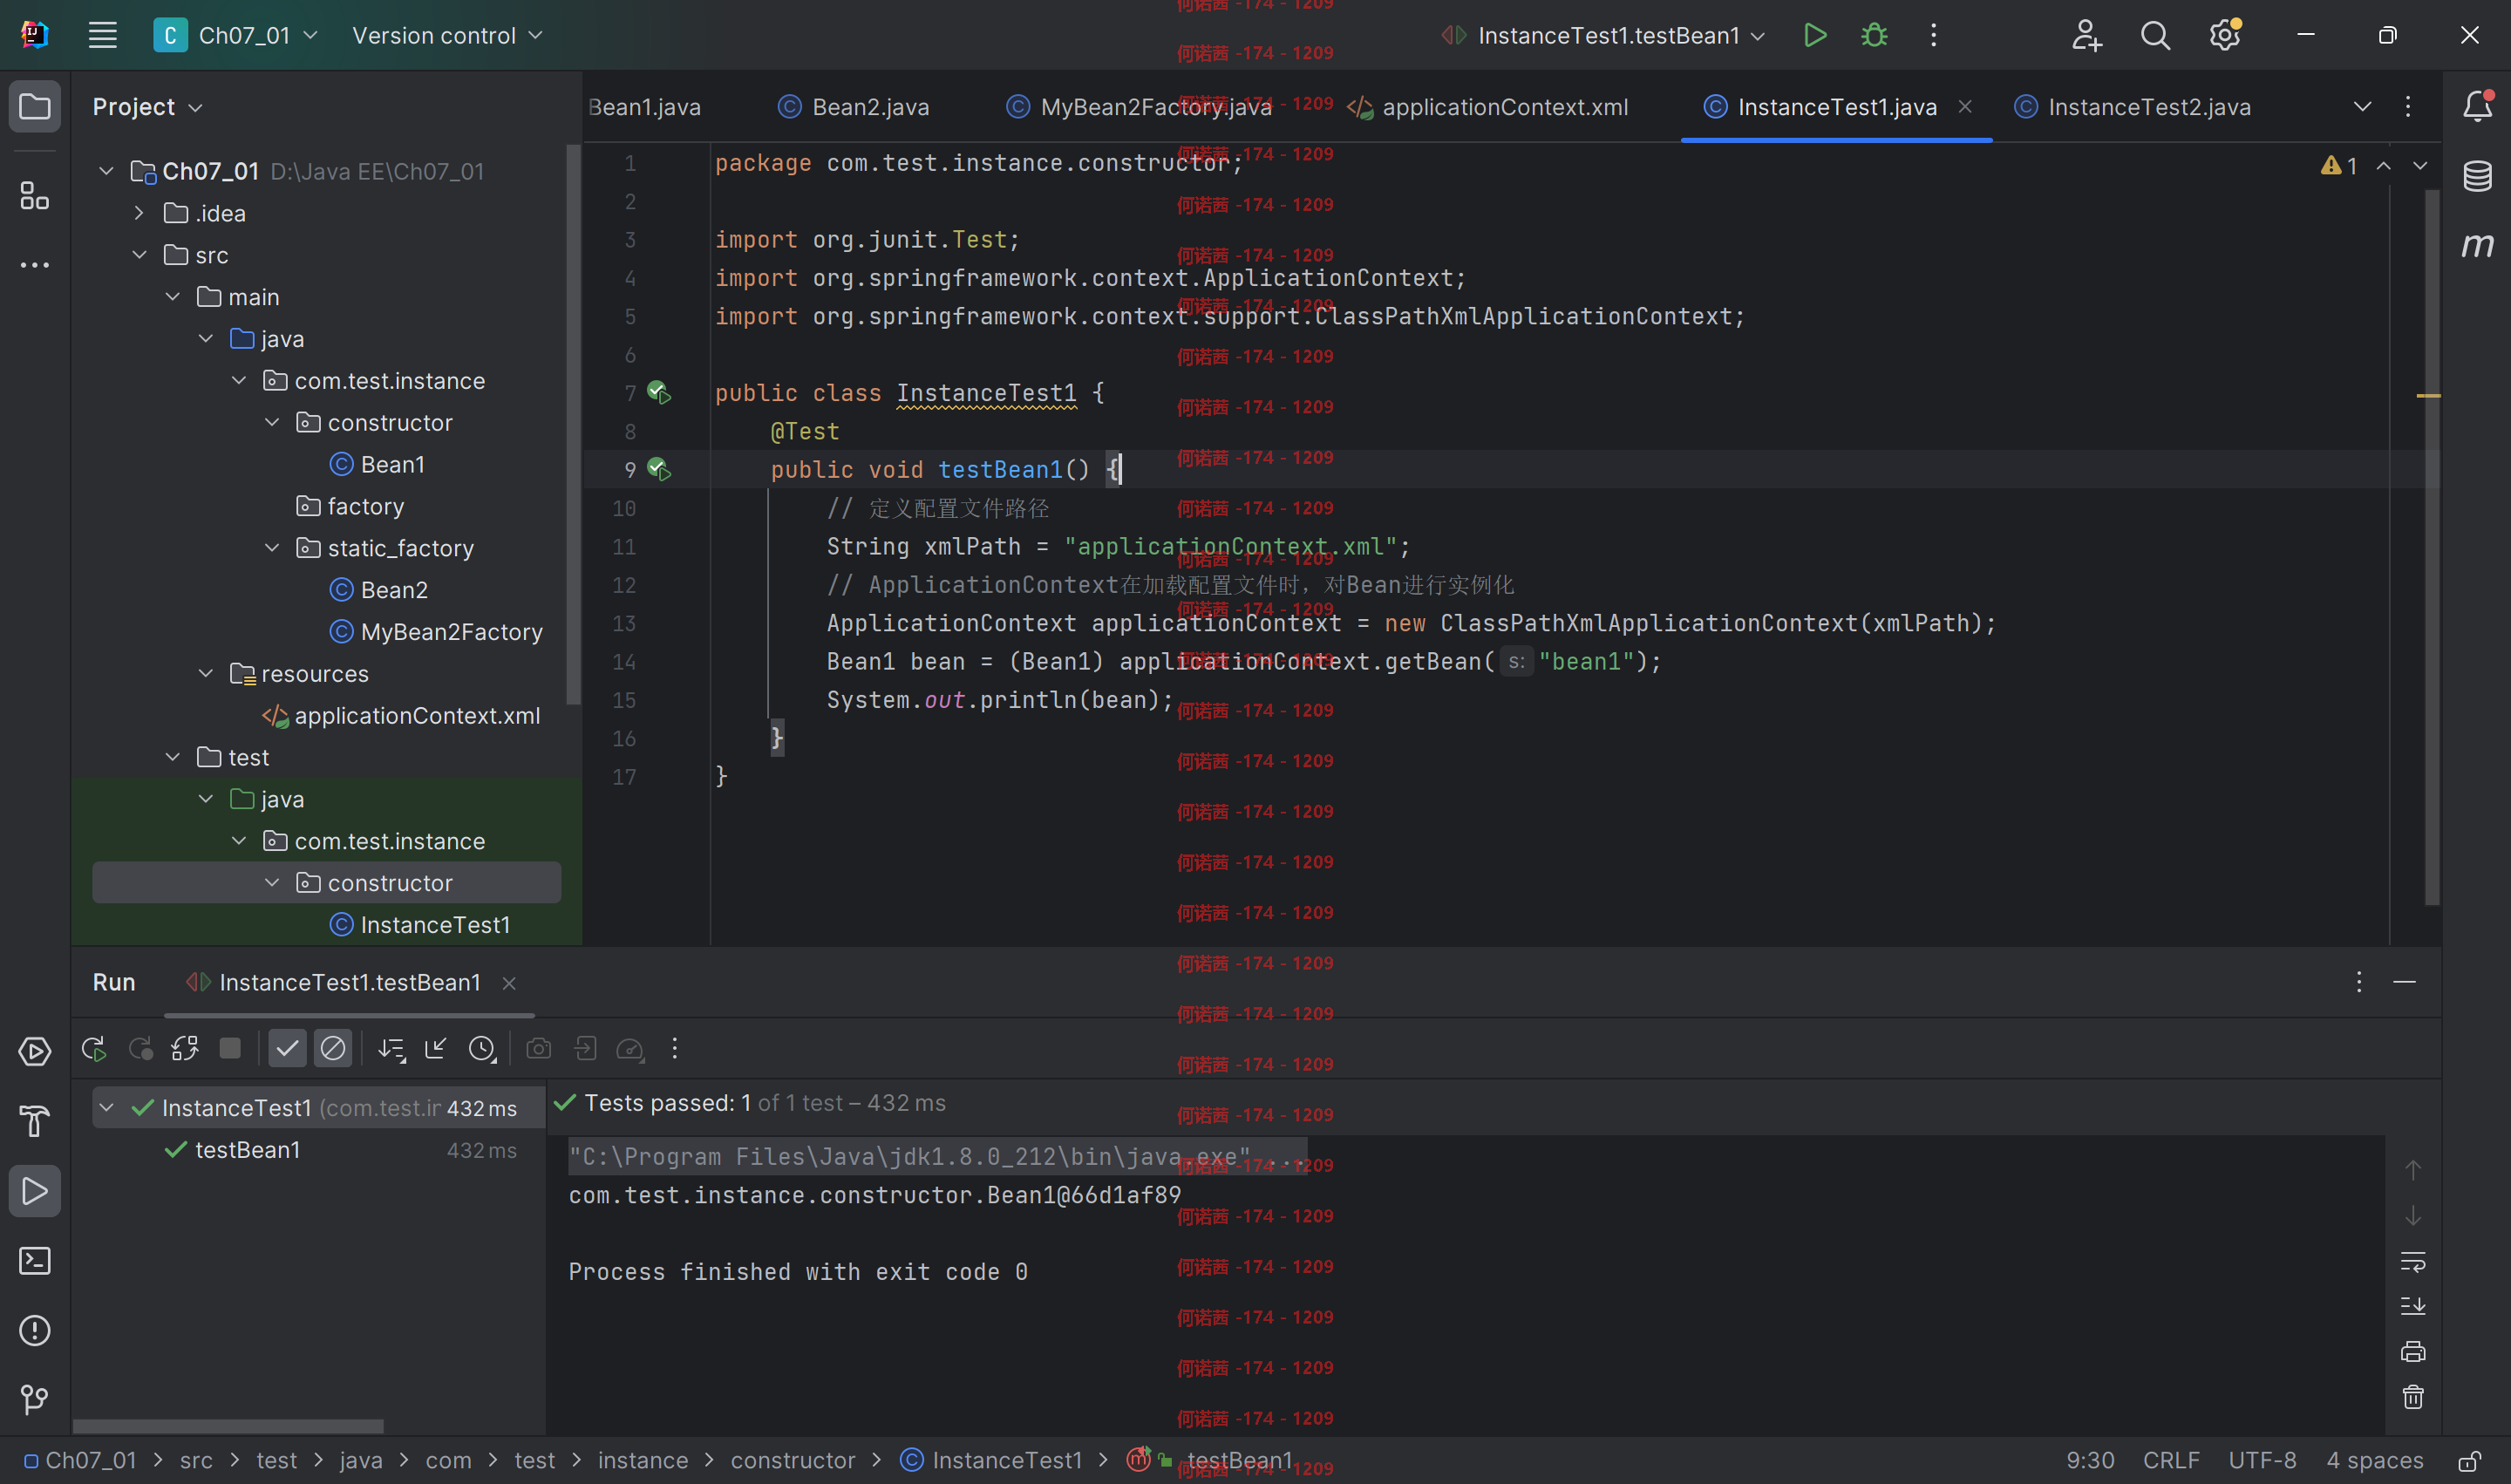Switch to applicationContext.xml tab
Screen dimensions: 2511x1484
[x=1487, y=106]
